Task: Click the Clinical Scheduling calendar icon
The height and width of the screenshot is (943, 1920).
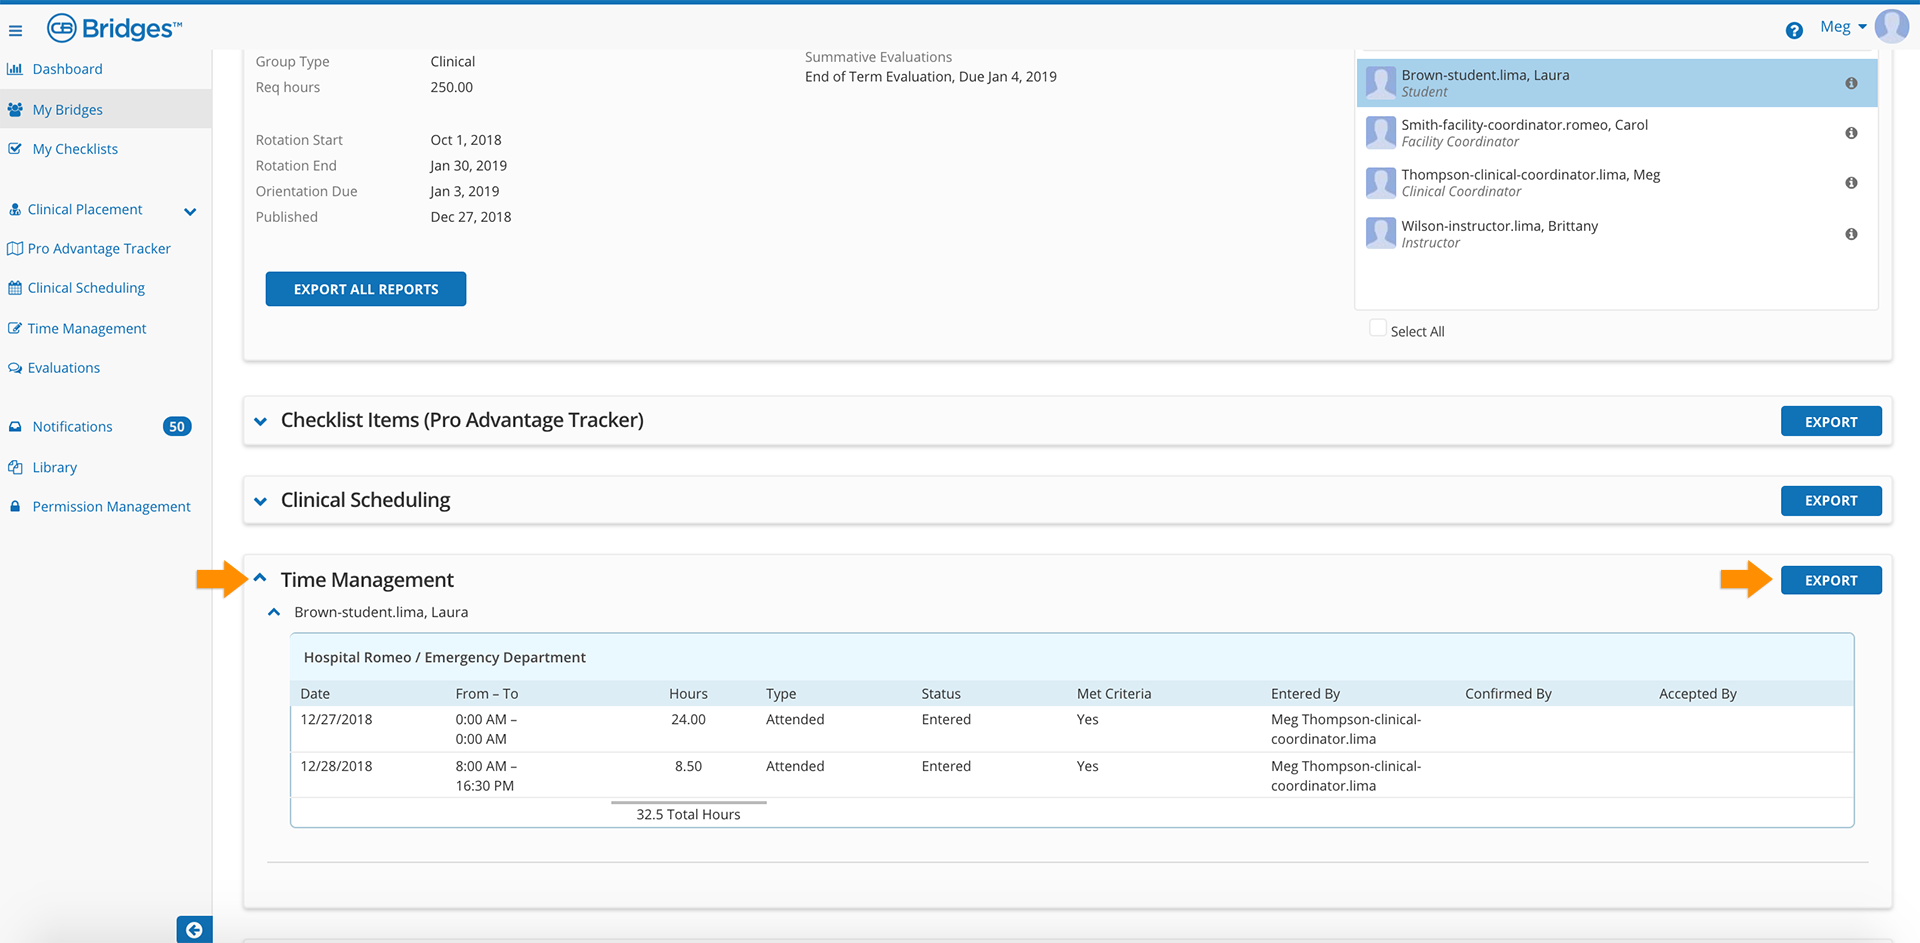Action: tap(15, 288)
